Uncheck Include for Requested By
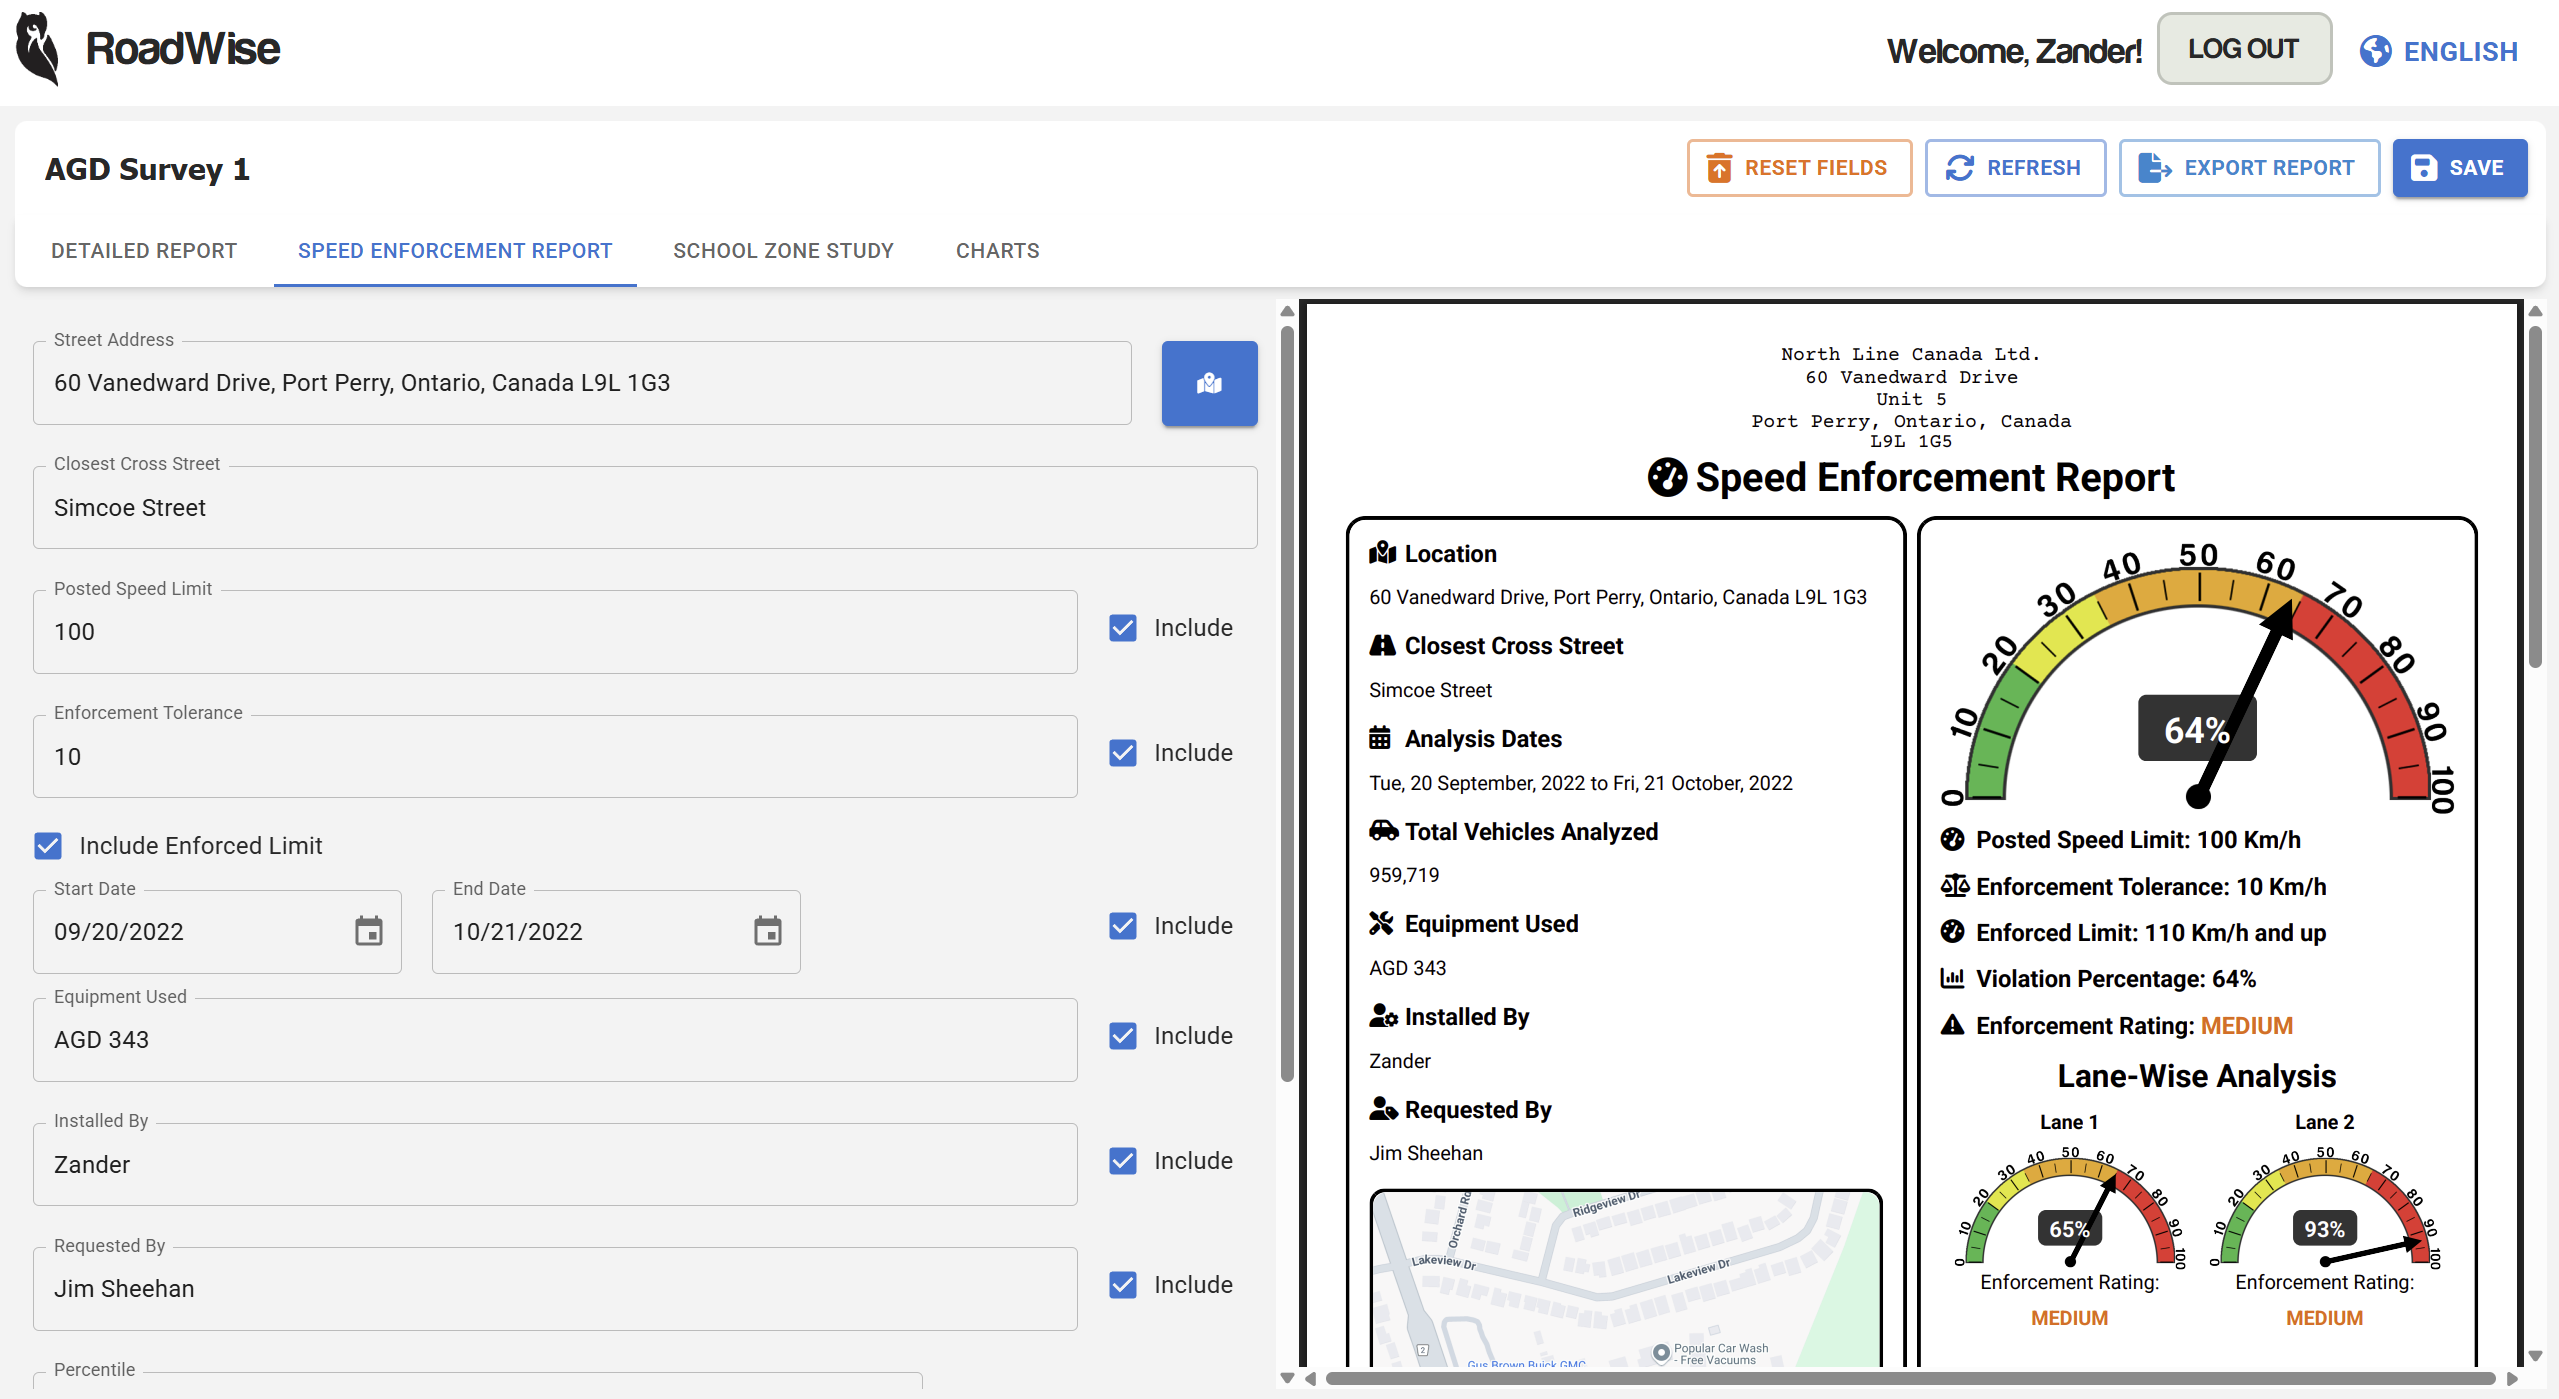The height and width of the screenshot is (1399, 2559). 1122,1285
